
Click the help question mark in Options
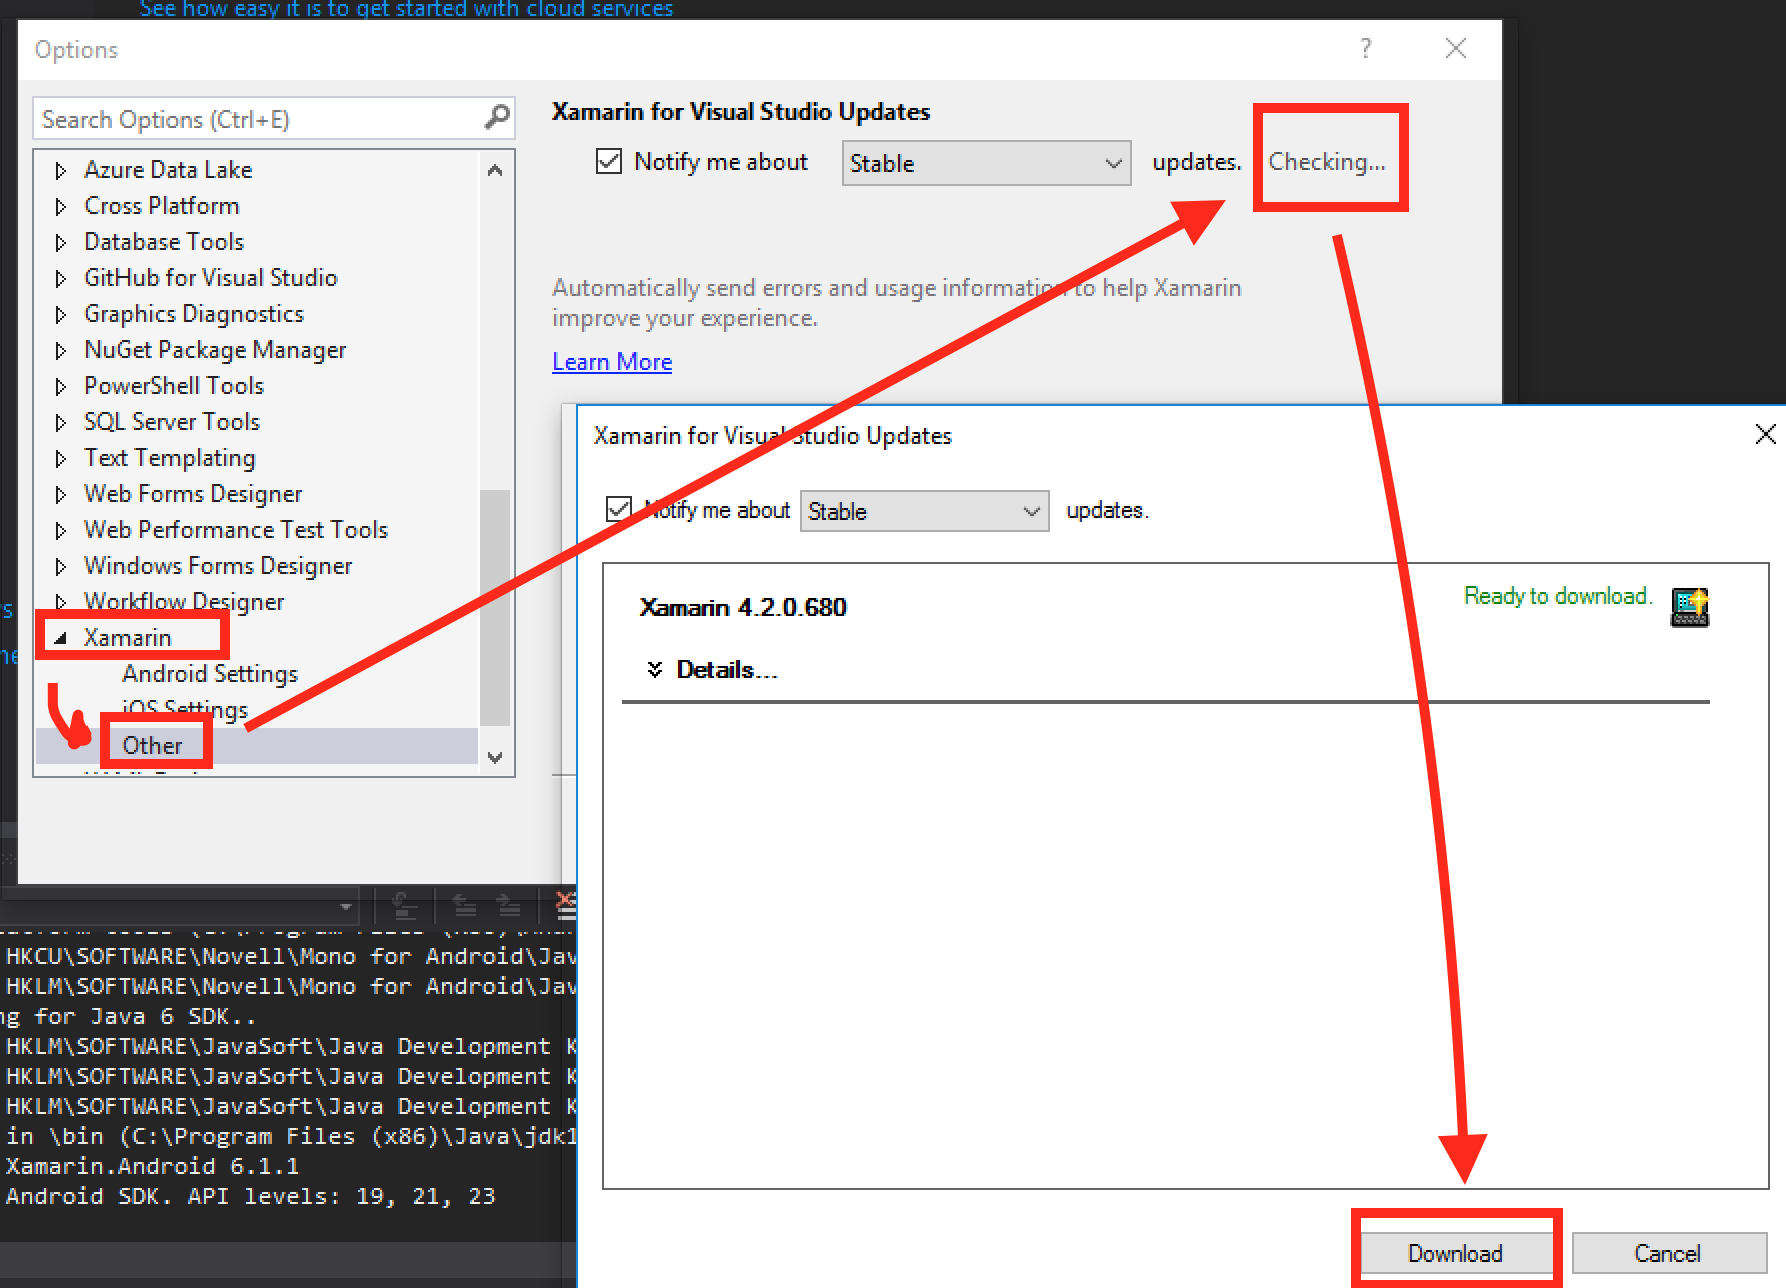[x=1366, y=48]
